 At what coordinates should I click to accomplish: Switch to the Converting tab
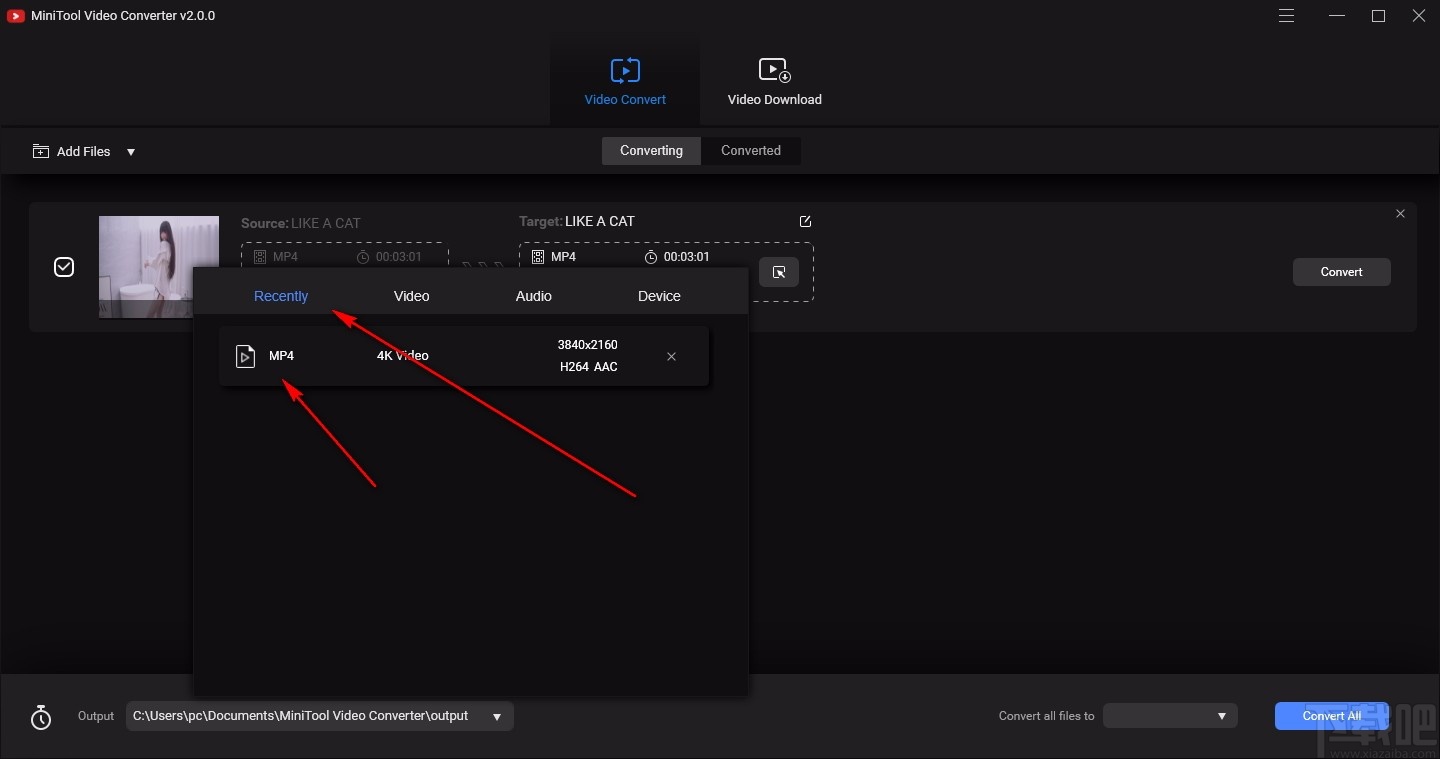tap(651, 151)
